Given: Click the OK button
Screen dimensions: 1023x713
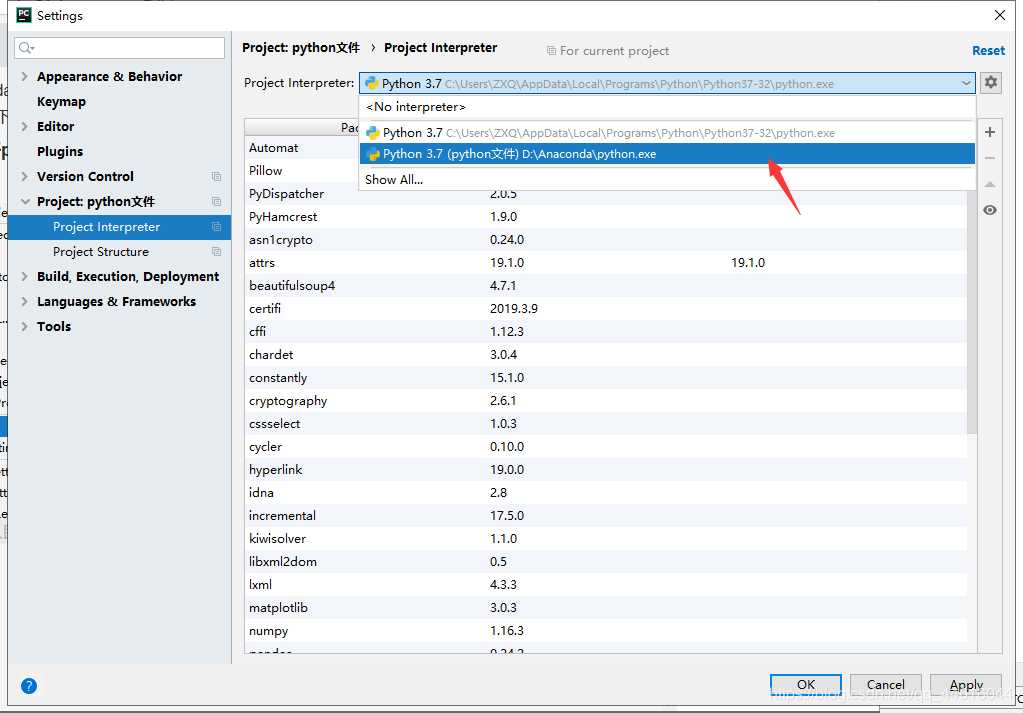Looking at the screenshot, I should pos(806,684).
